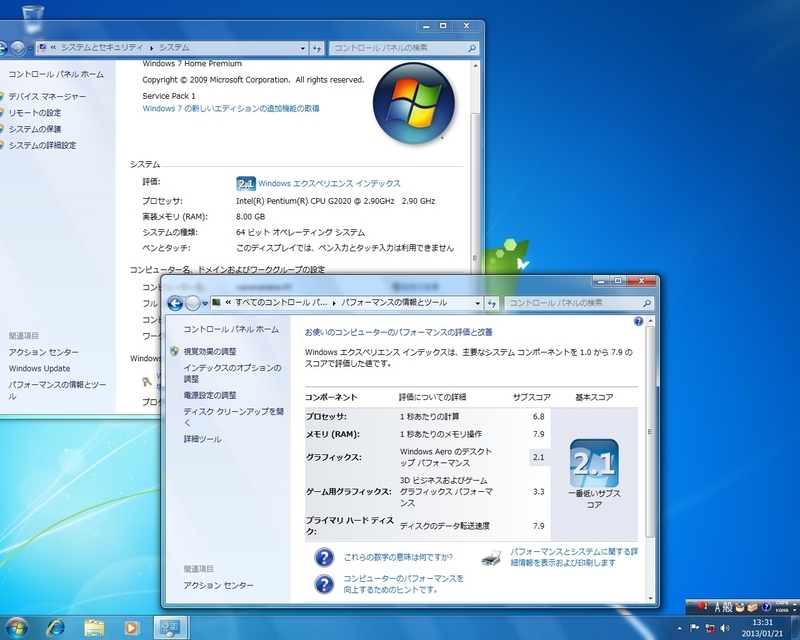The width and height of the screenshot is (800, 640).
Task: Open 視覚効果の調整 link
Action: tap(210, 352)
